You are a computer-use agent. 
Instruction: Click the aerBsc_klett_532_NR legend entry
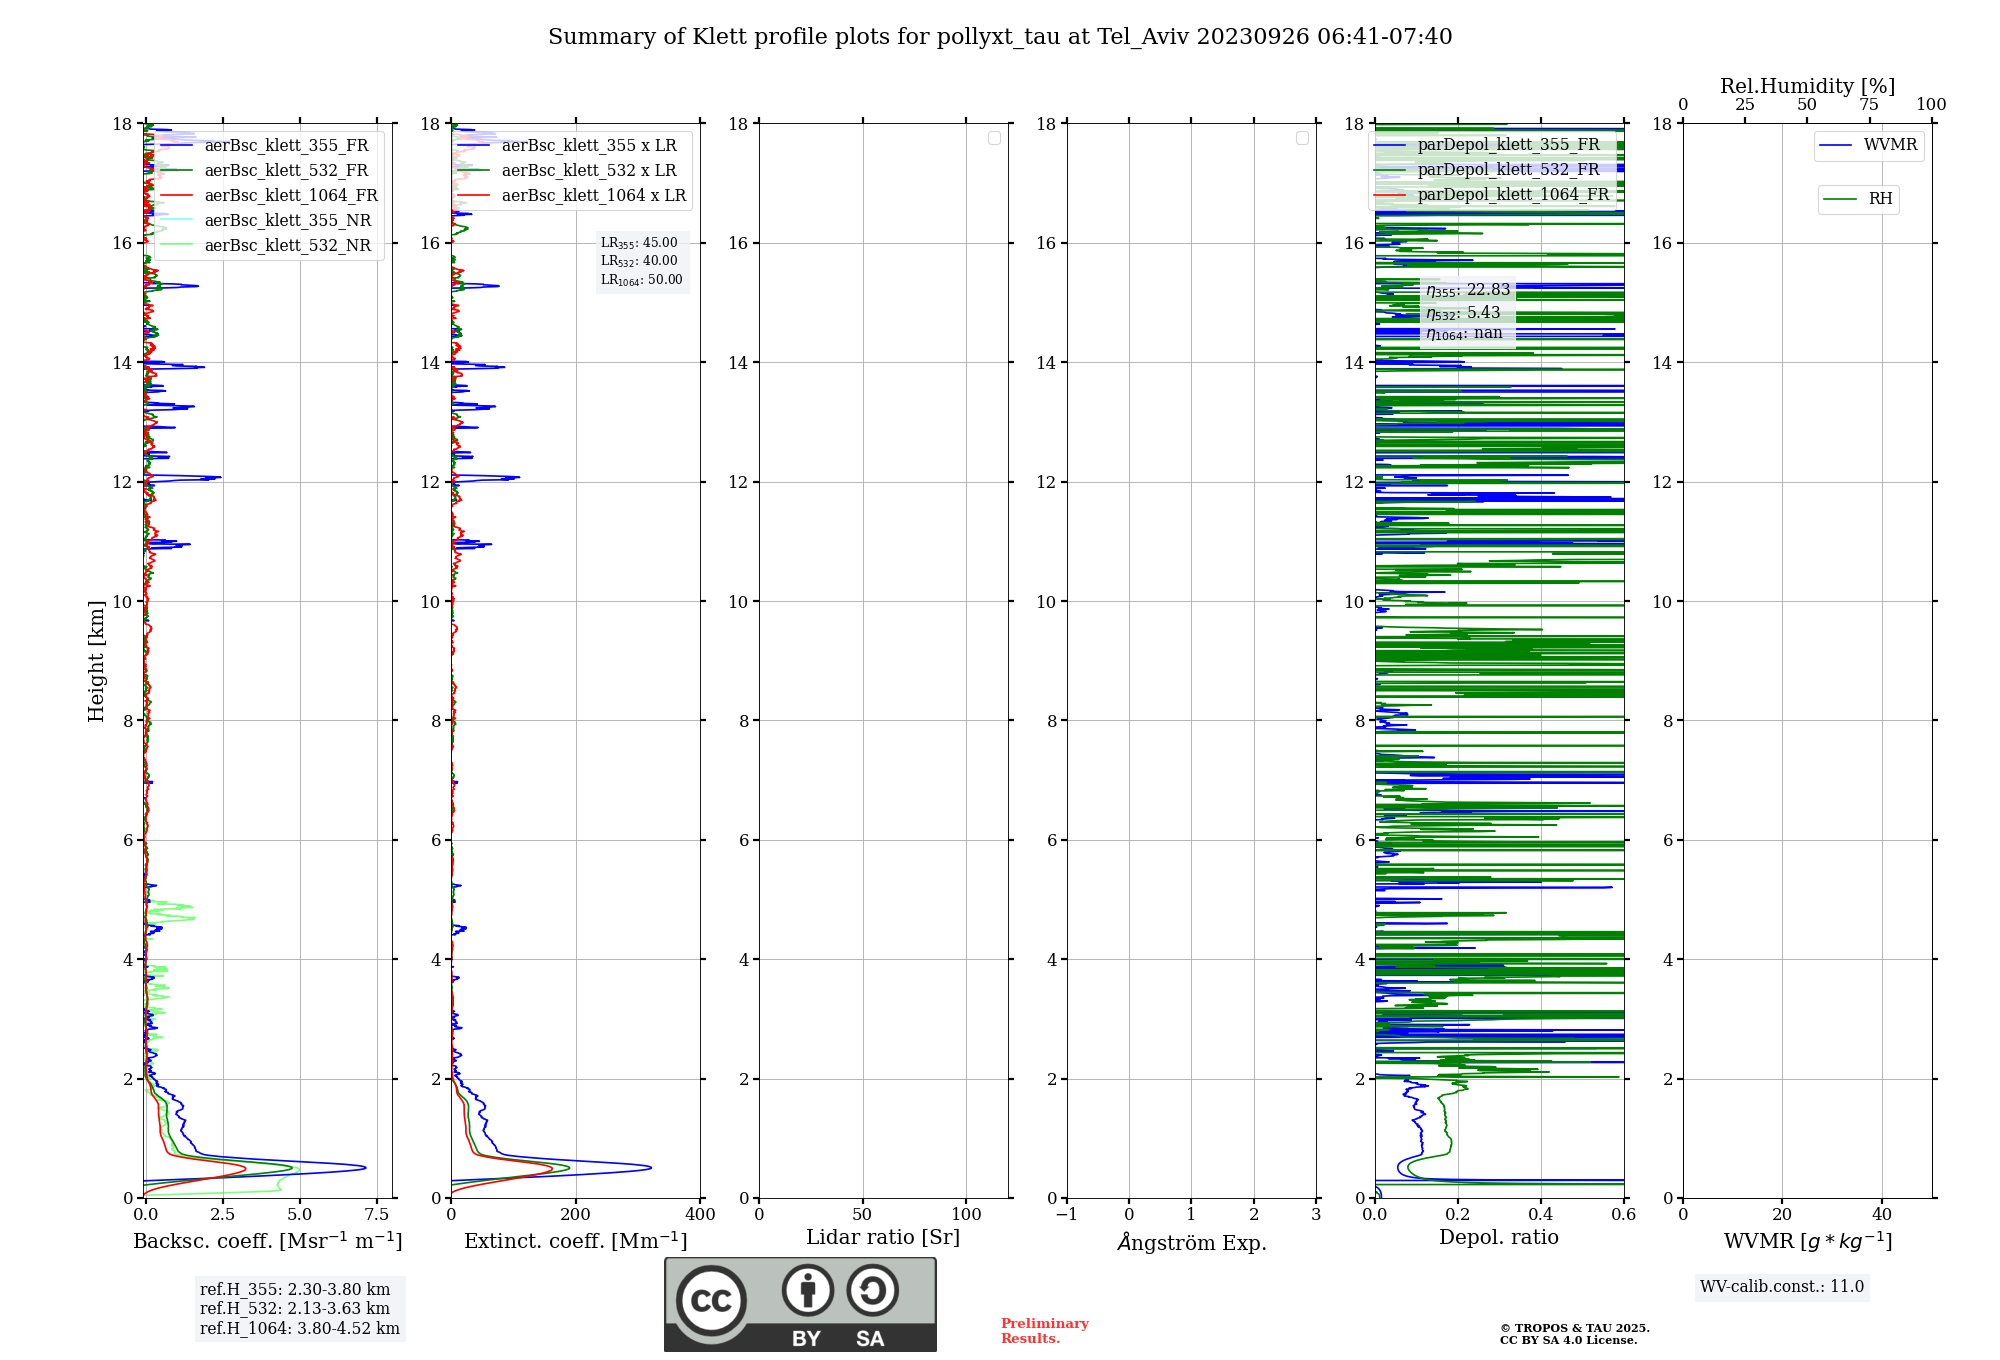pyautogui.click(x=287, y=246)
